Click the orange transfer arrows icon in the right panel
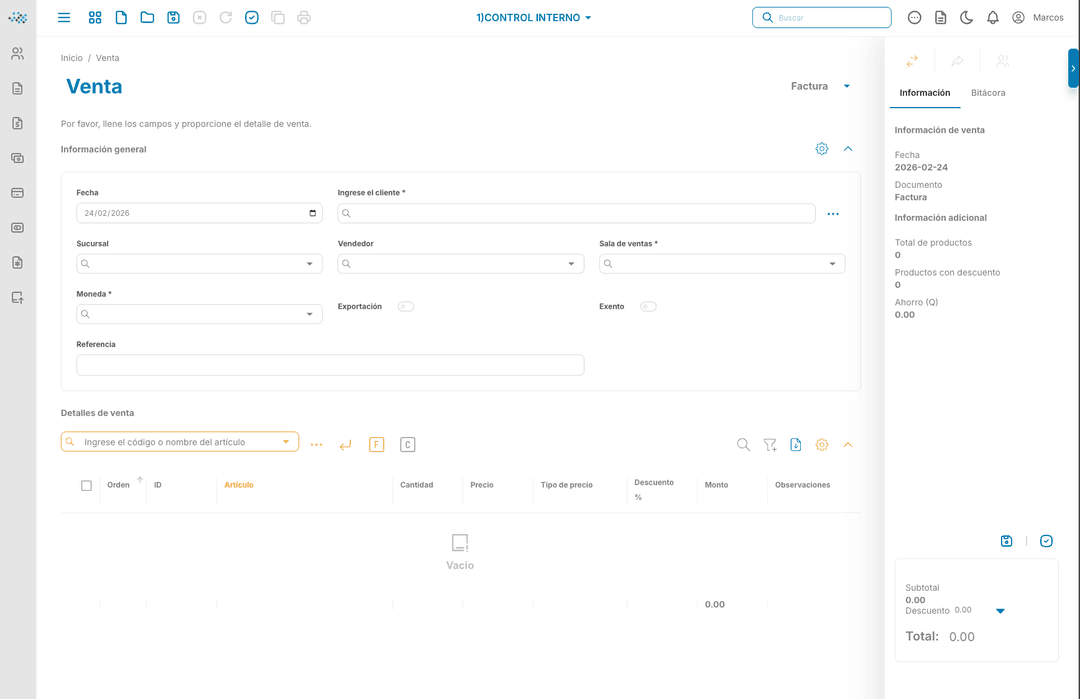This screenshot has height=699, width=1080. coord(912,61)
